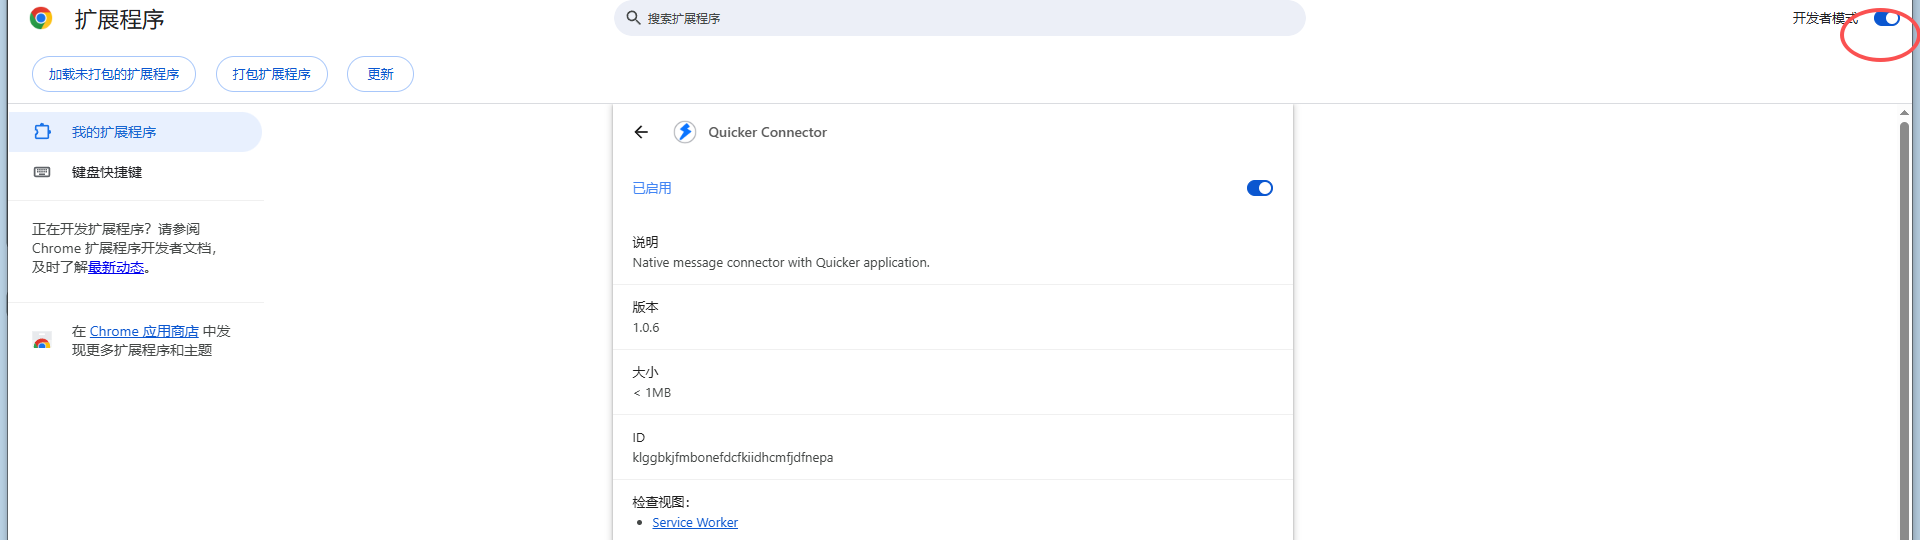This screenshot has height=540, width=1920.
Task: Click the scrollbar up arrow
Action: pos(1904,112)
